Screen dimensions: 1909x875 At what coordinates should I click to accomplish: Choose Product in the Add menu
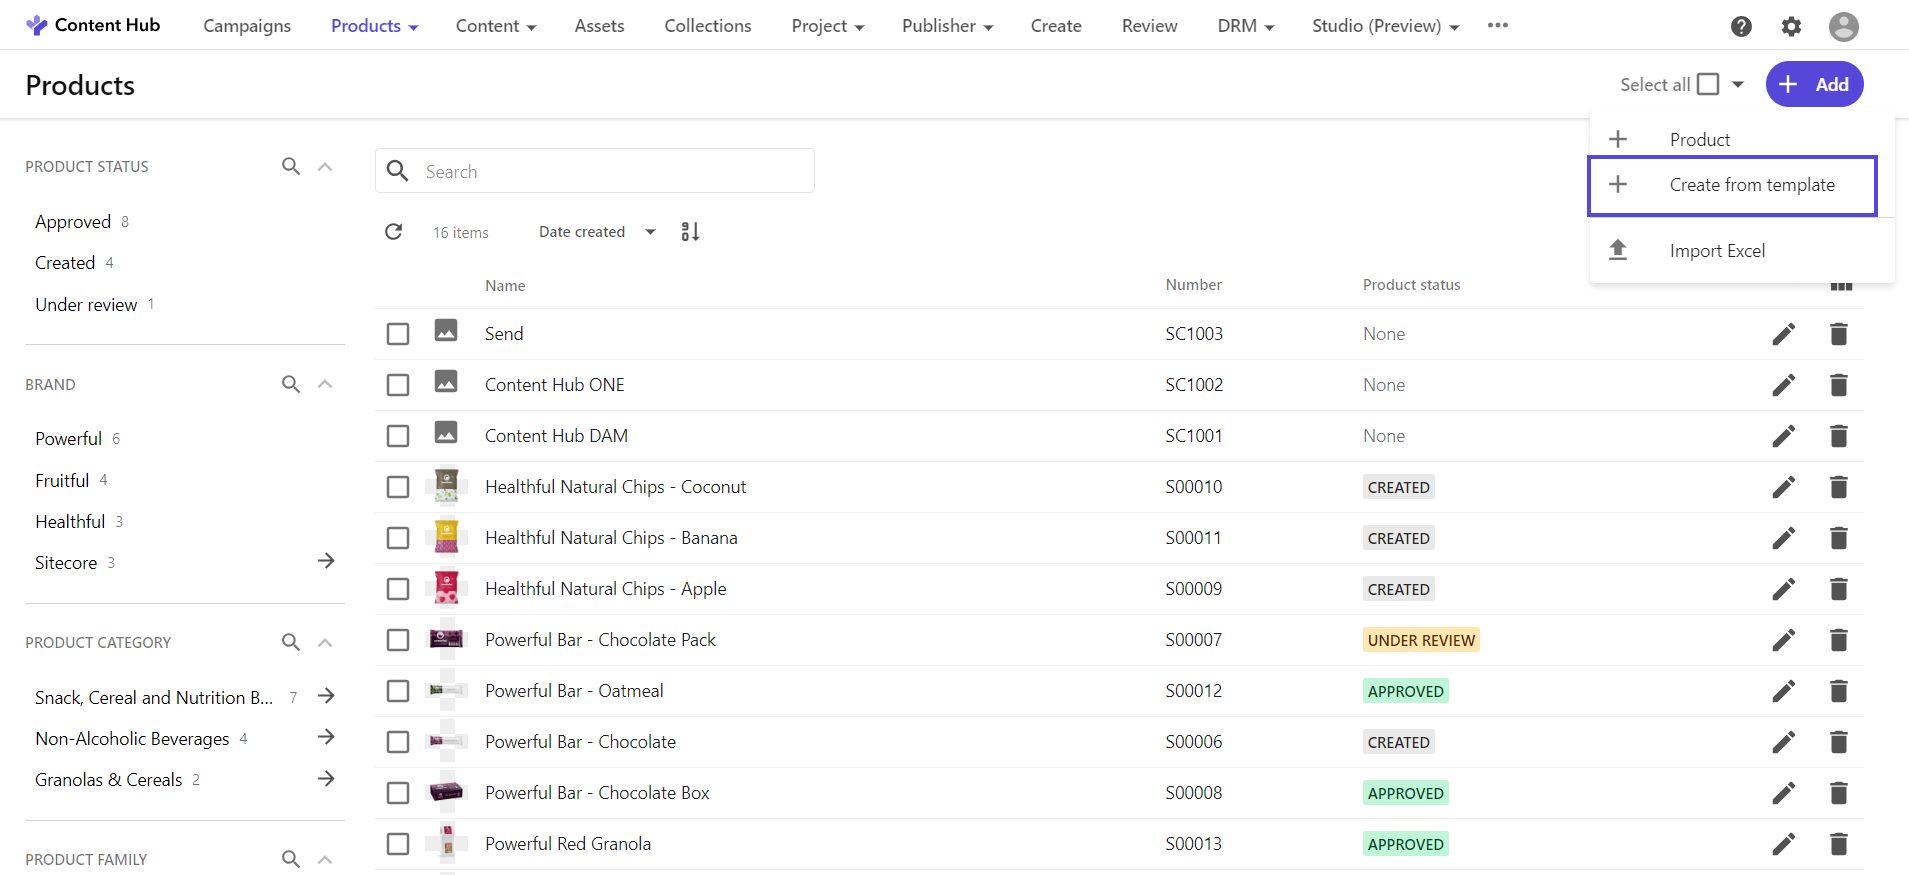1741,139
